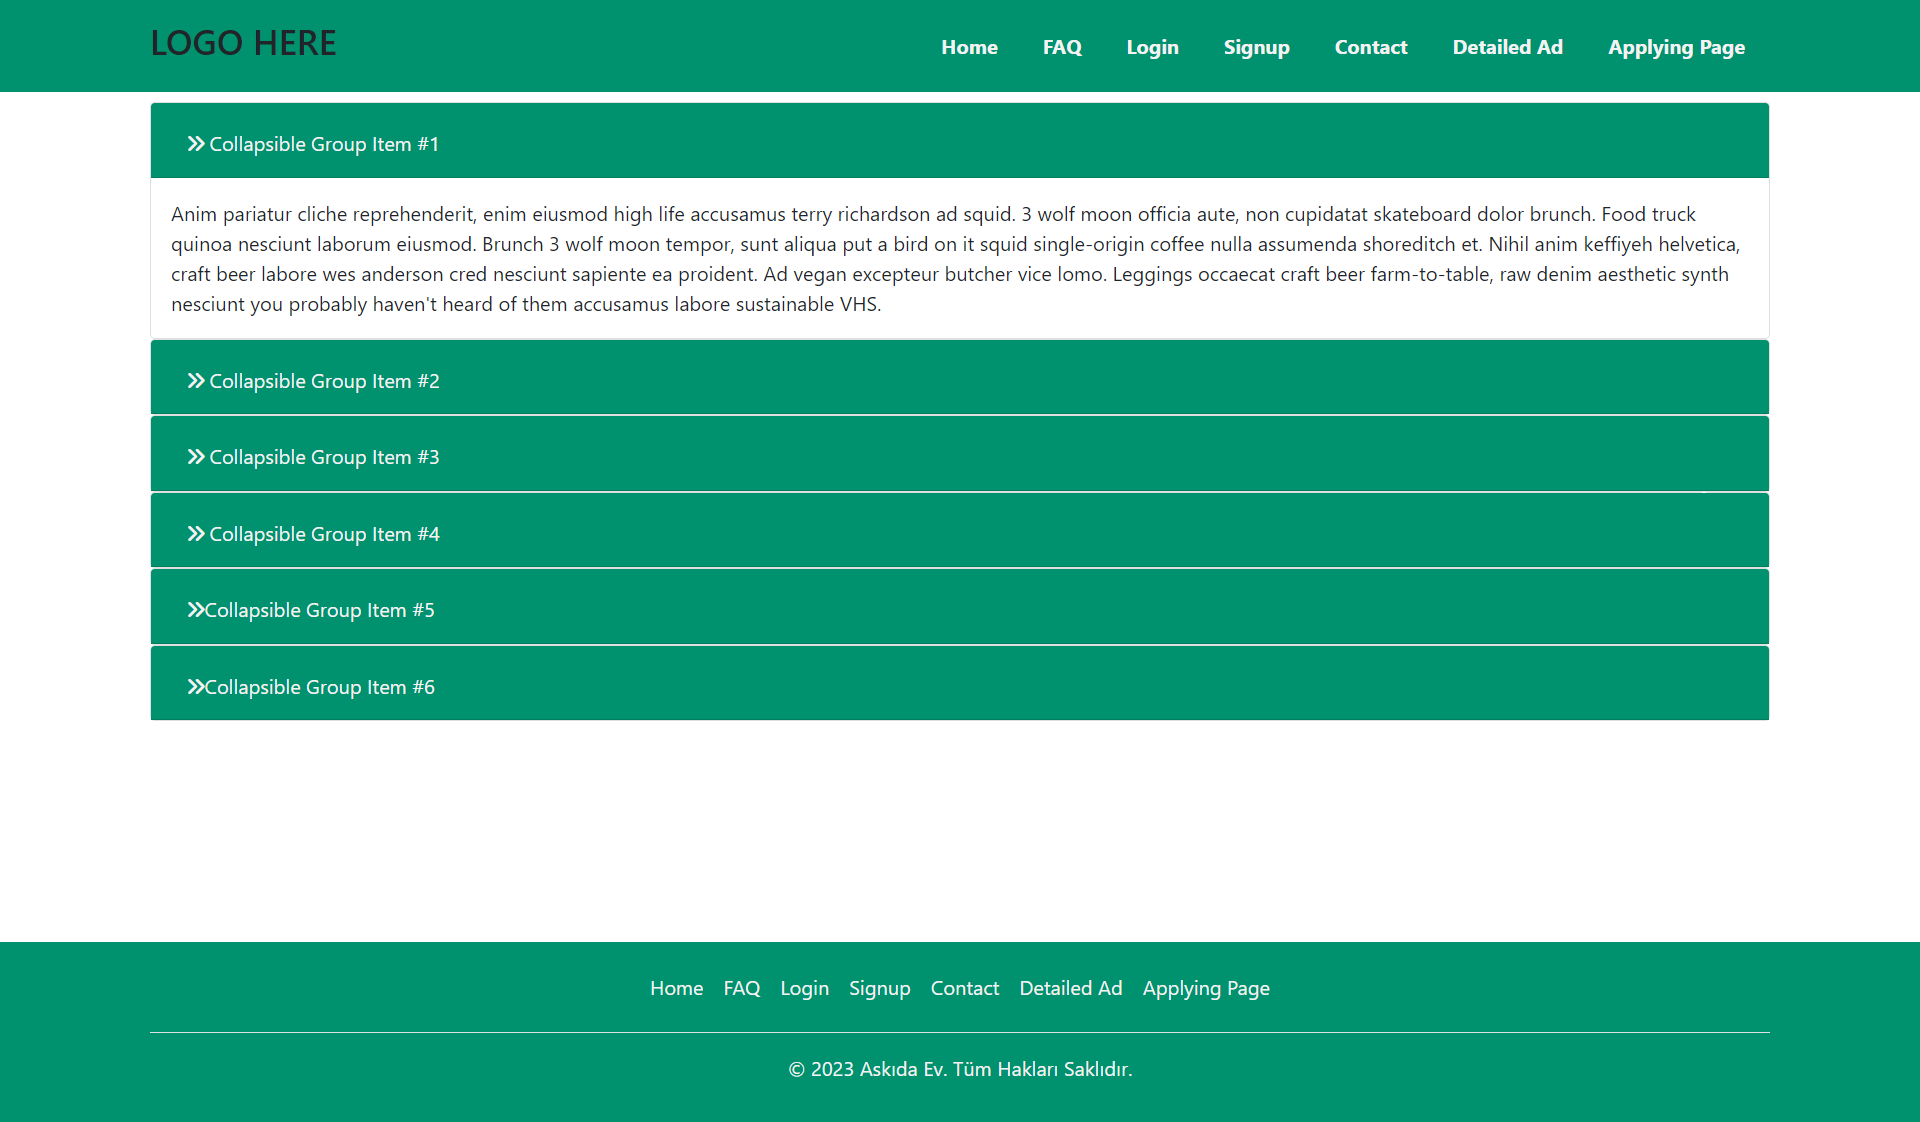Click double-chevron icon on Group Item #5

coord(195,610)
